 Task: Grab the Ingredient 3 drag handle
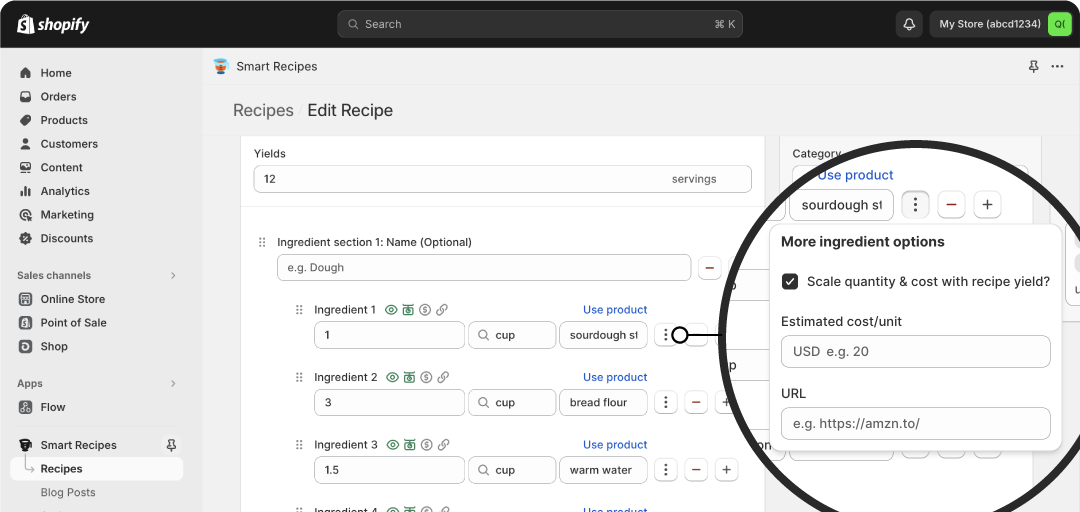coord(299,445)
